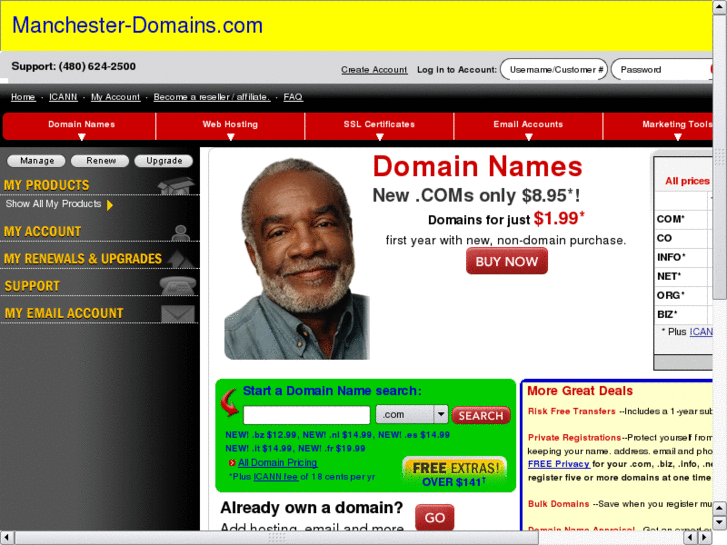Open SUPPORT sidebar section
The width and height of the screenshot is (727, 545).
[x=32, y=286]
